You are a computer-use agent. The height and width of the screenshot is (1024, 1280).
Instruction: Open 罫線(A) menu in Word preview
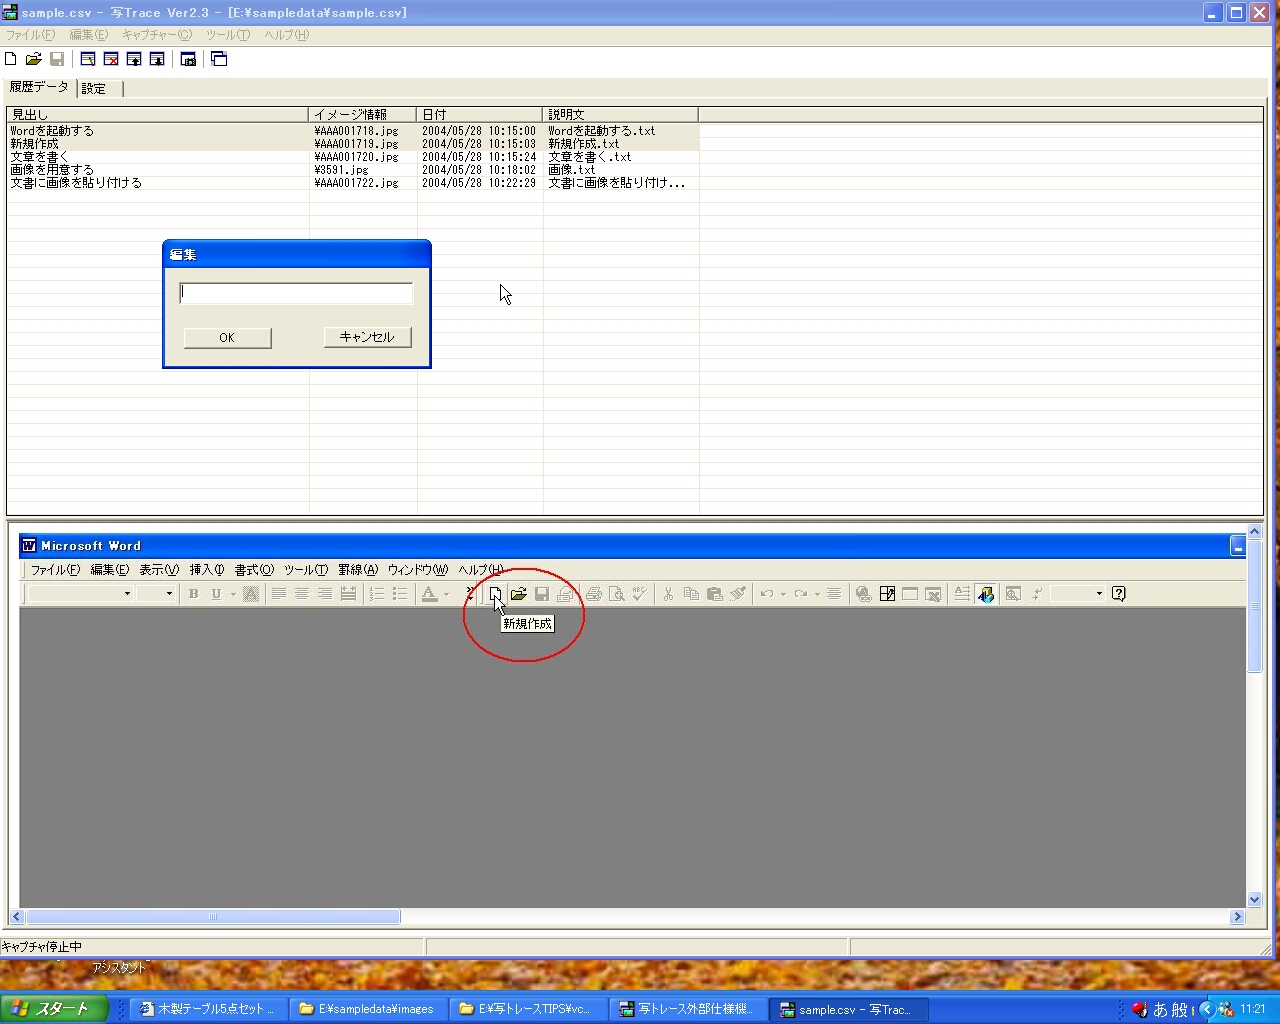point(358,570)
